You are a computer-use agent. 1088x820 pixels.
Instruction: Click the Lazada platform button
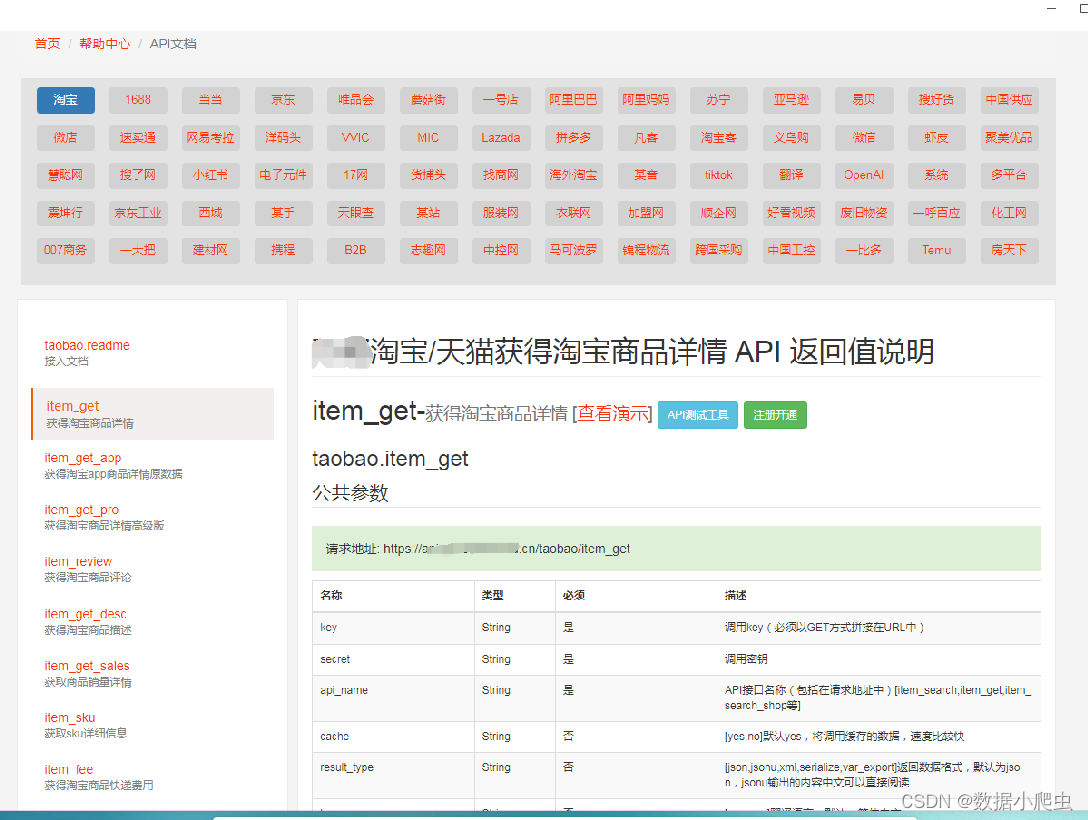501,137
